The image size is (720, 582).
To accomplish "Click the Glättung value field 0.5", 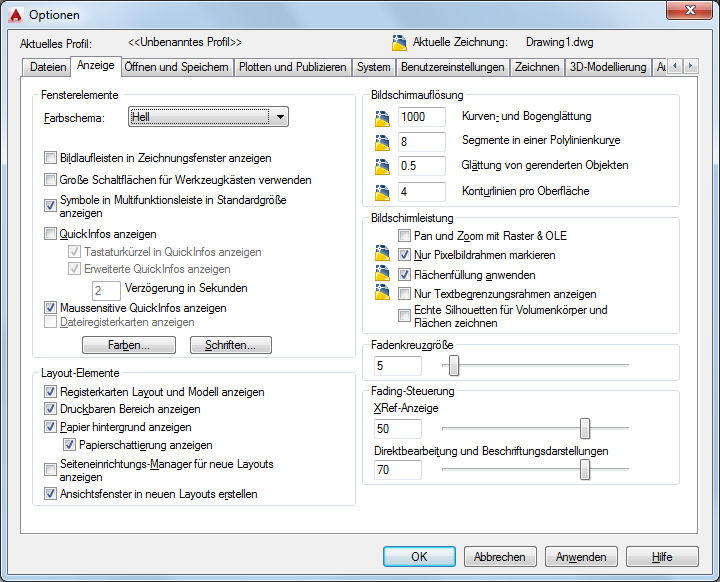I will point(422,166).
